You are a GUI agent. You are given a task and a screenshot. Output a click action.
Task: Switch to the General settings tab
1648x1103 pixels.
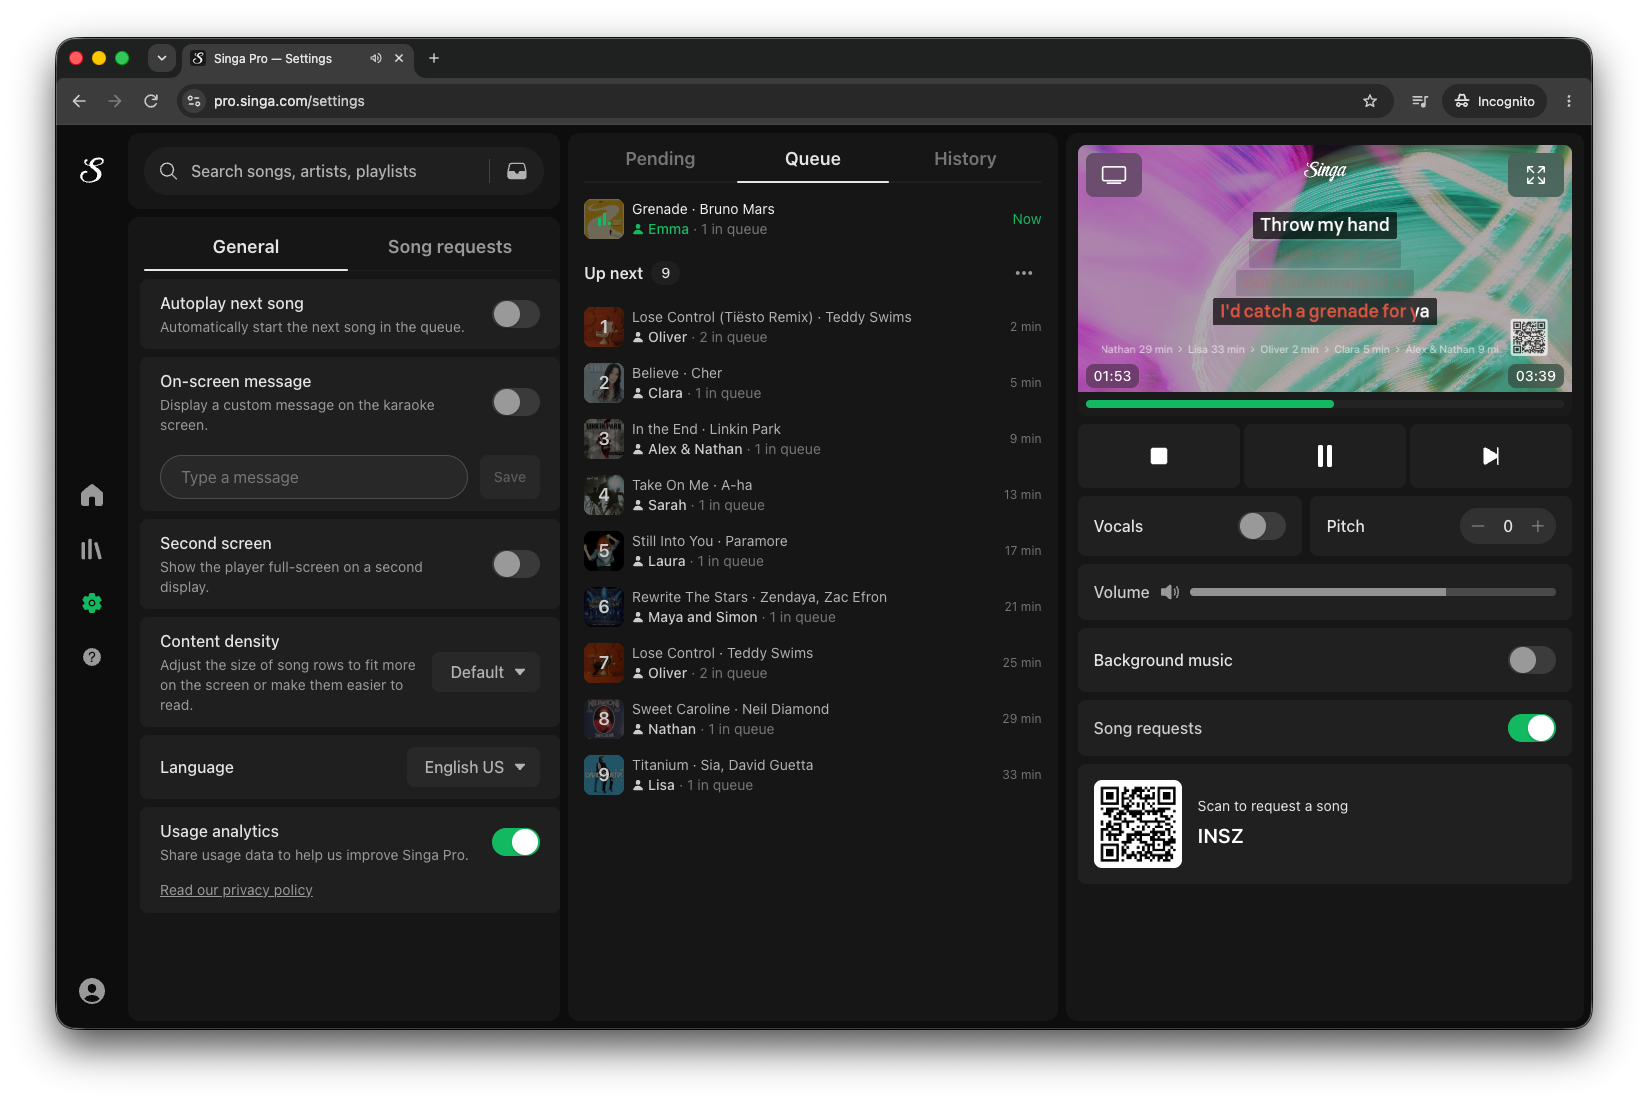246,247
